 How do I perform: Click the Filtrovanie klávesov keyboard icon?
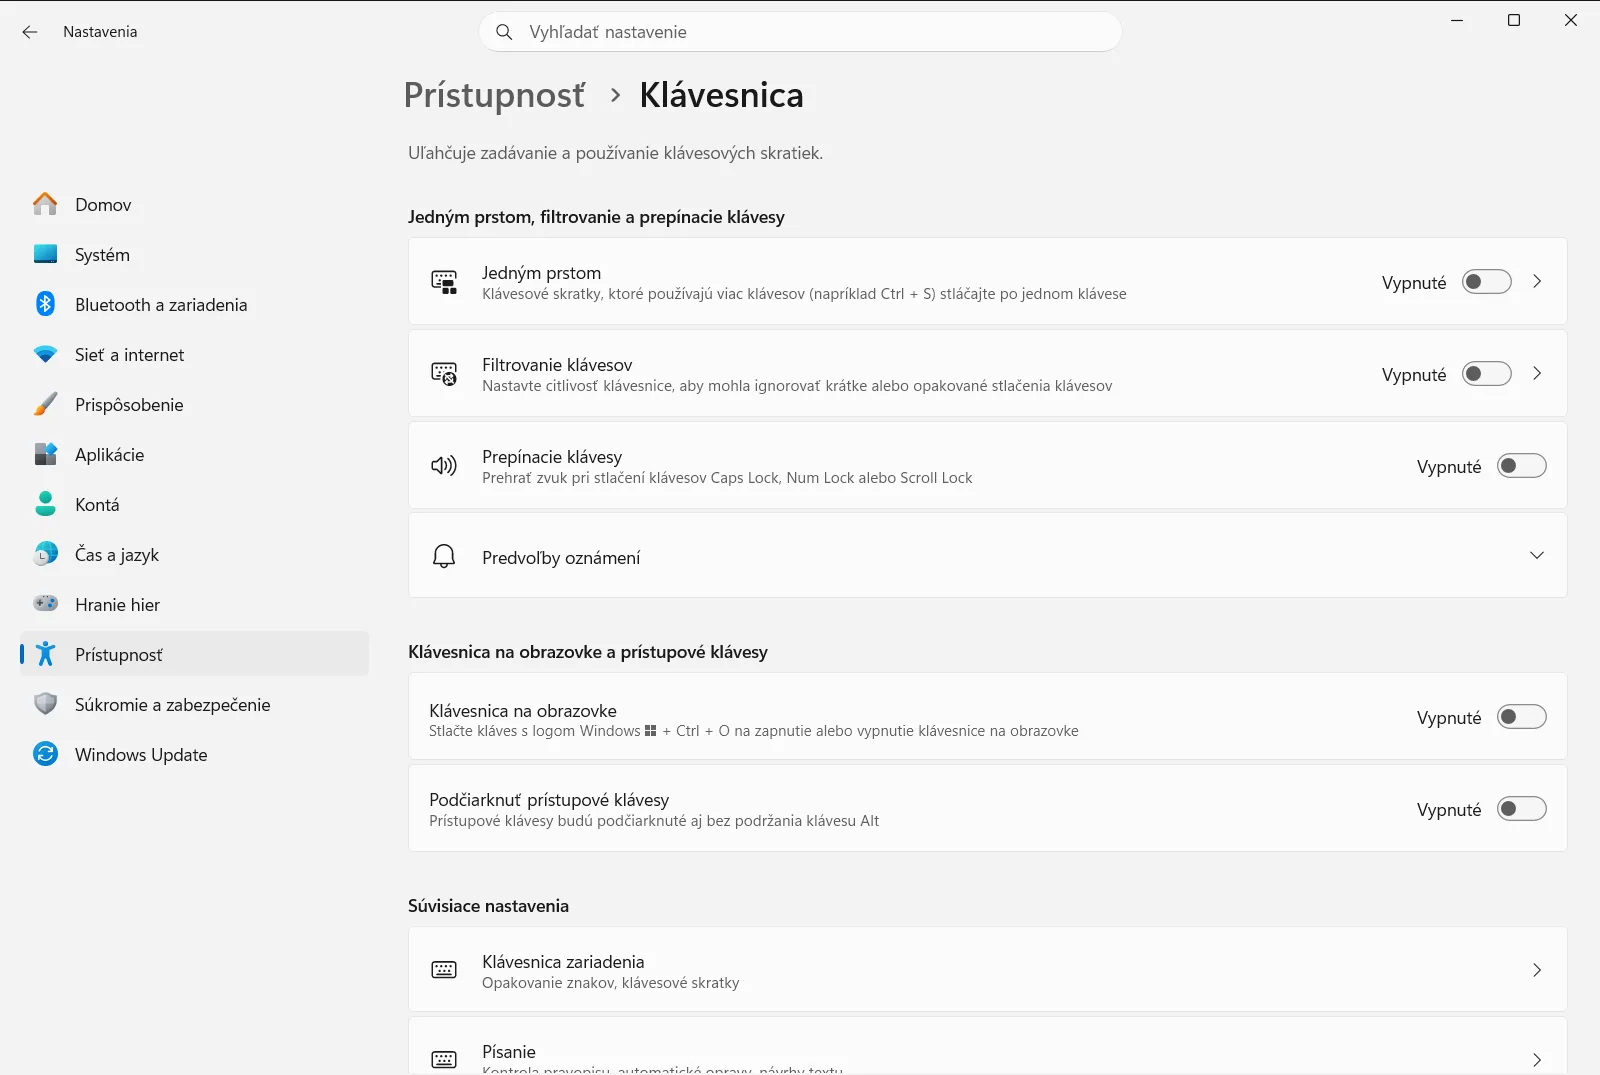click(x=444, y=374)
